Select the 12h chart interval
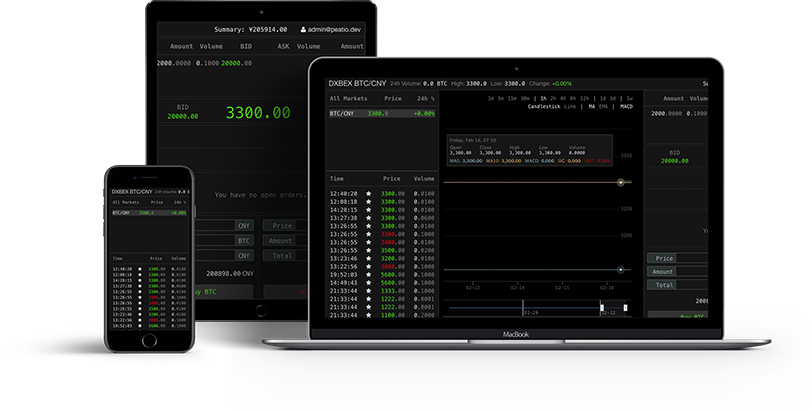The height and width of the screenshot is (411, 812). (x=584, y=98)
